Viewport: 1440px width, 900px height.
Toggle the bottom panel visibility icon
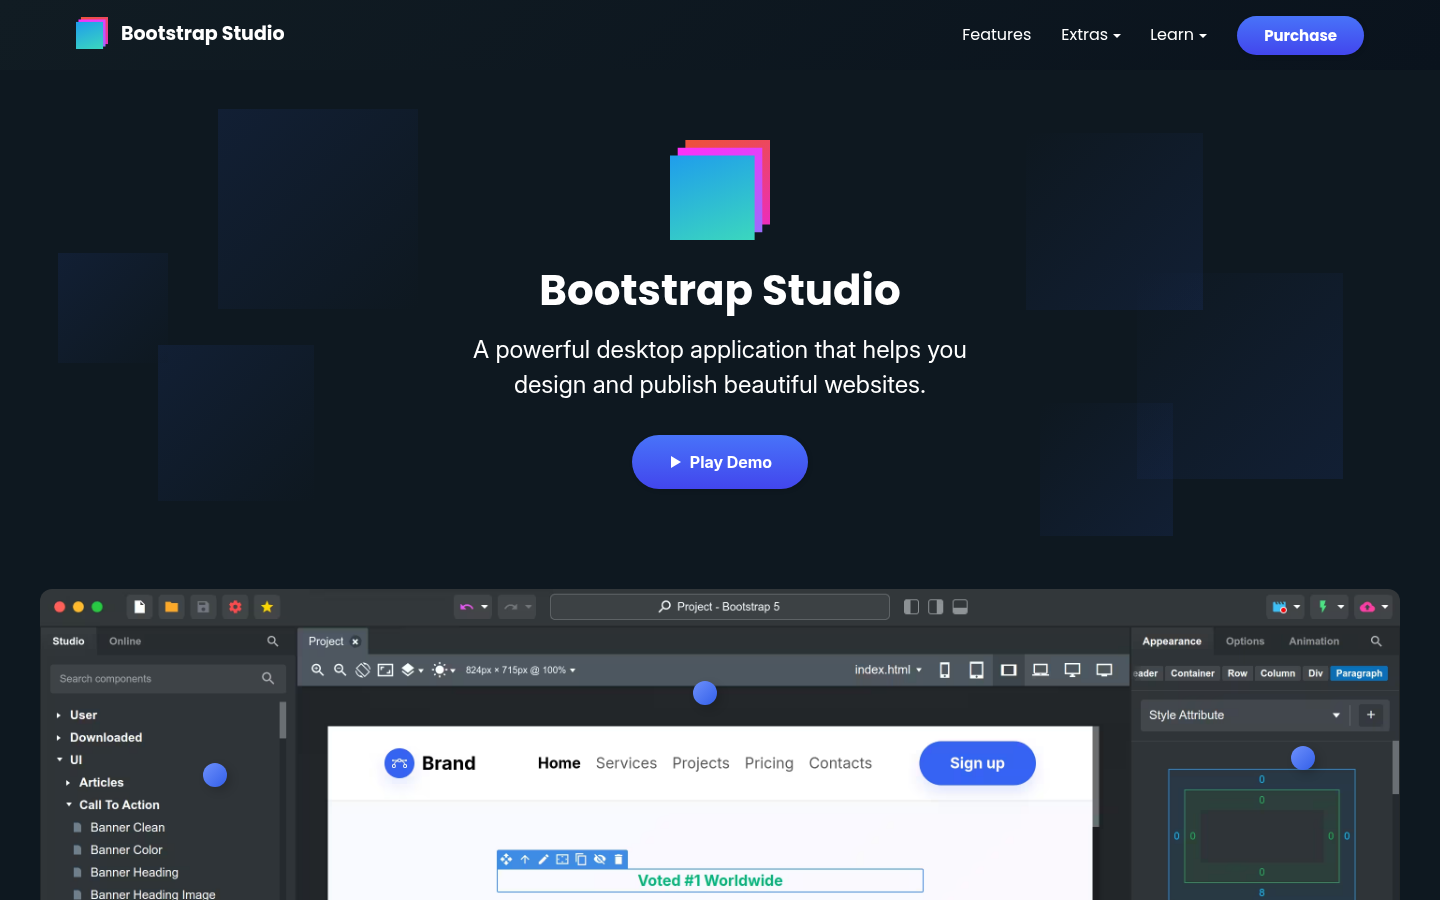tap(960, 607)
